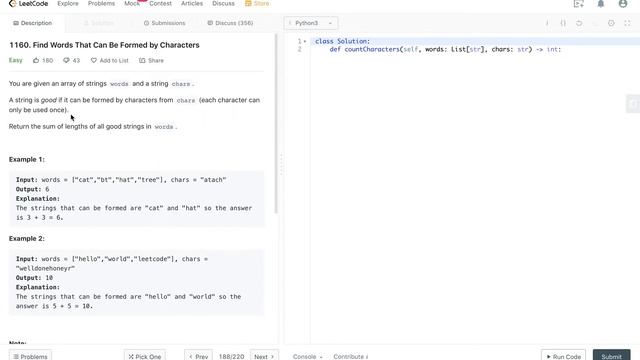Submit the solution

point(611,356)
